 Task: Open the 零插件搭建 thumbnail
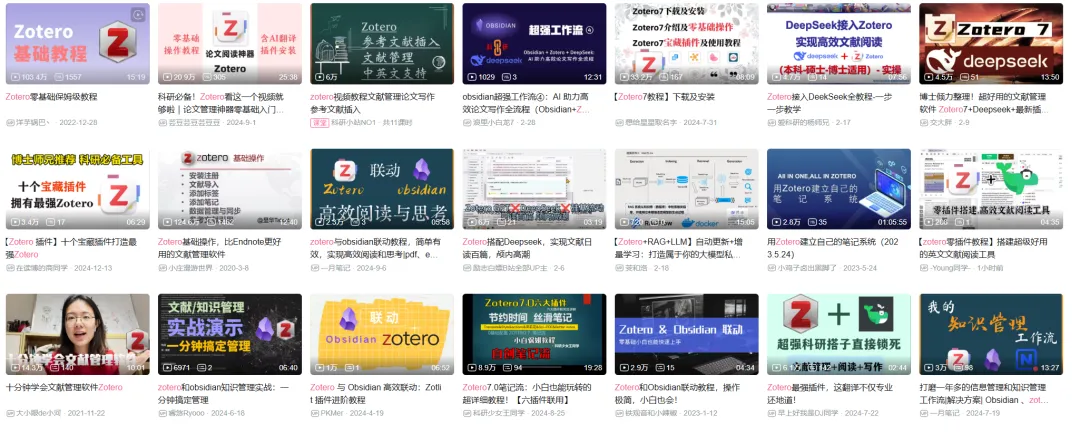(x=991, y=189)
